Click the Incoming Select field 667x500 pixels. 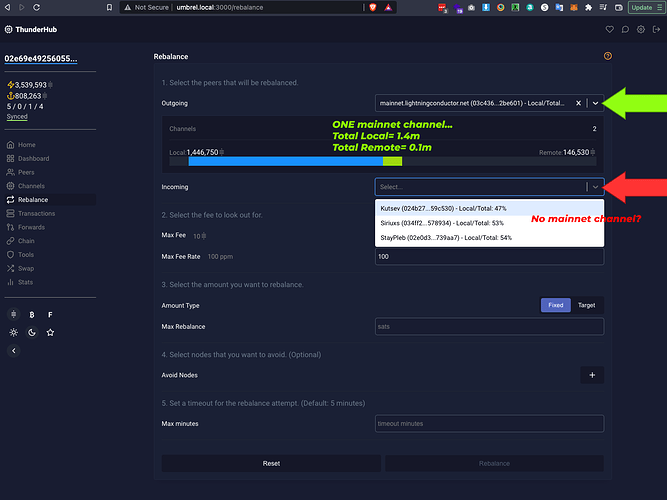[489, 187]
